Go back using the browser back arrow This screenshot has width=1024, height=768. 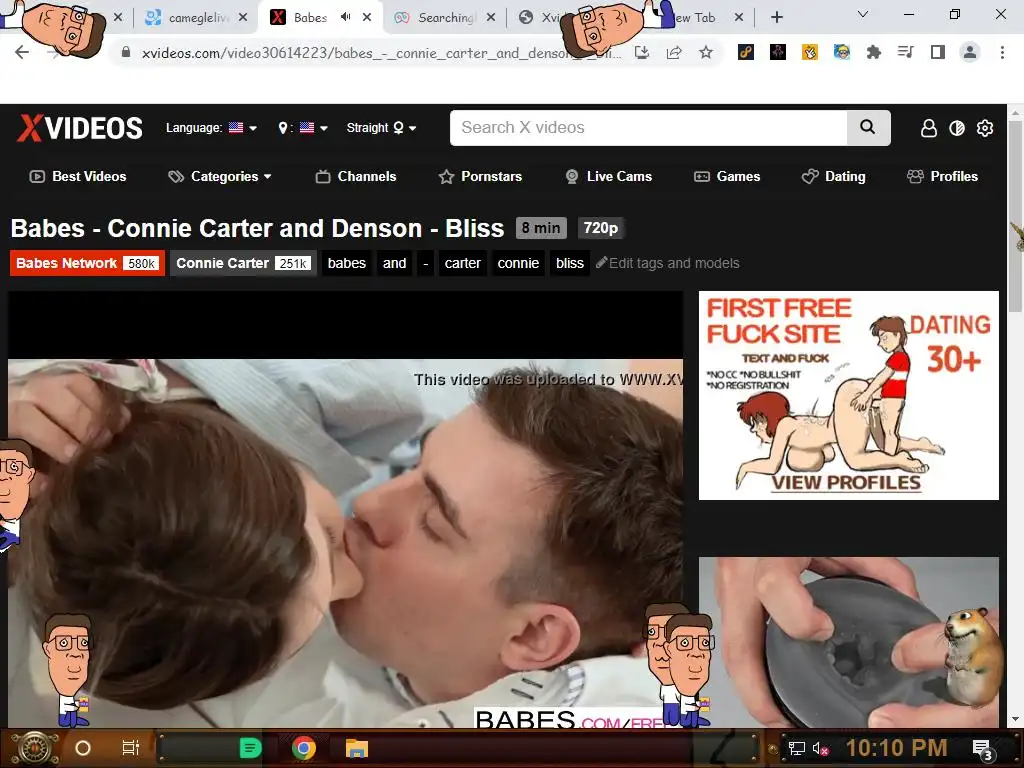pos(22,52)
